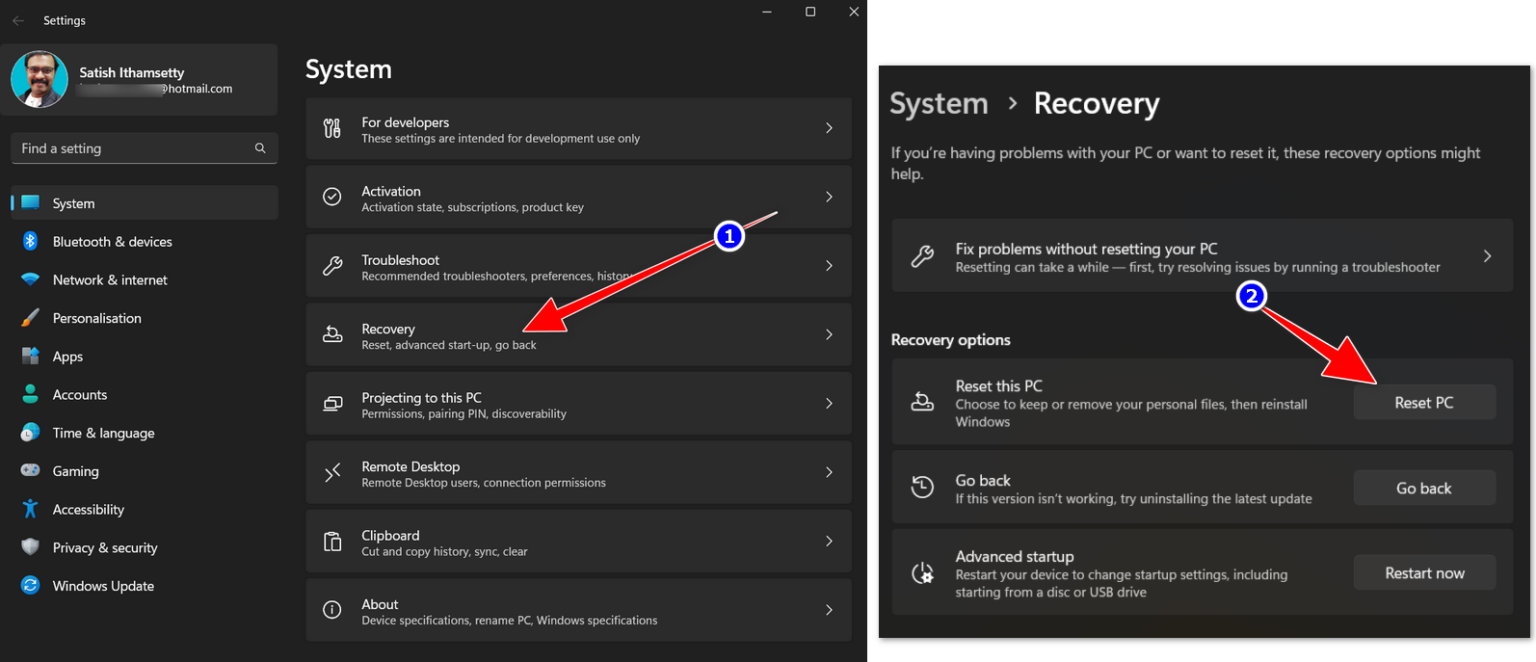The width and height of the screenshot is (1536, 662).
Task: Open Personalisation paintbrush icon
Action: pyautogui.click(x=29, y=317)
